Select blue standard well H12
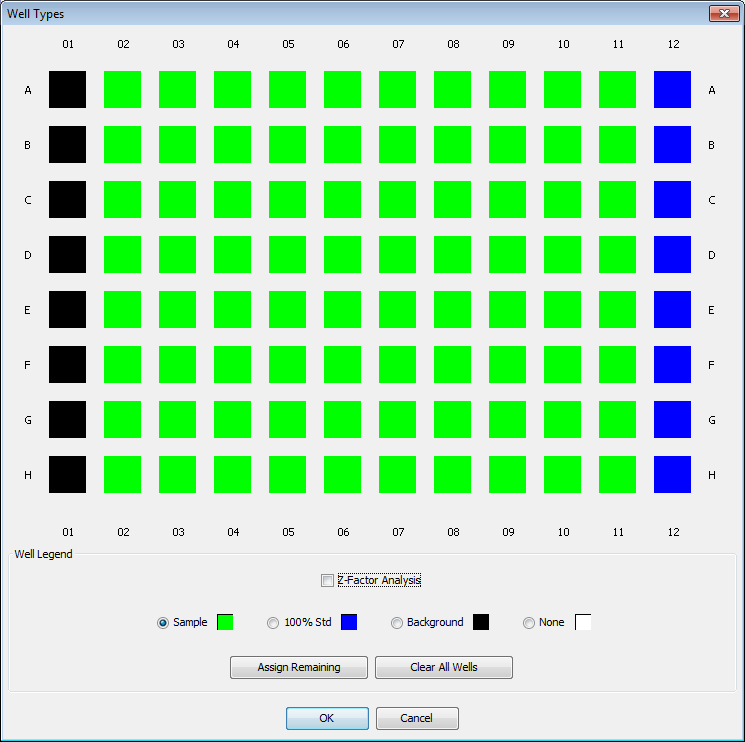The image size is (745, 742). coord(672,475)
